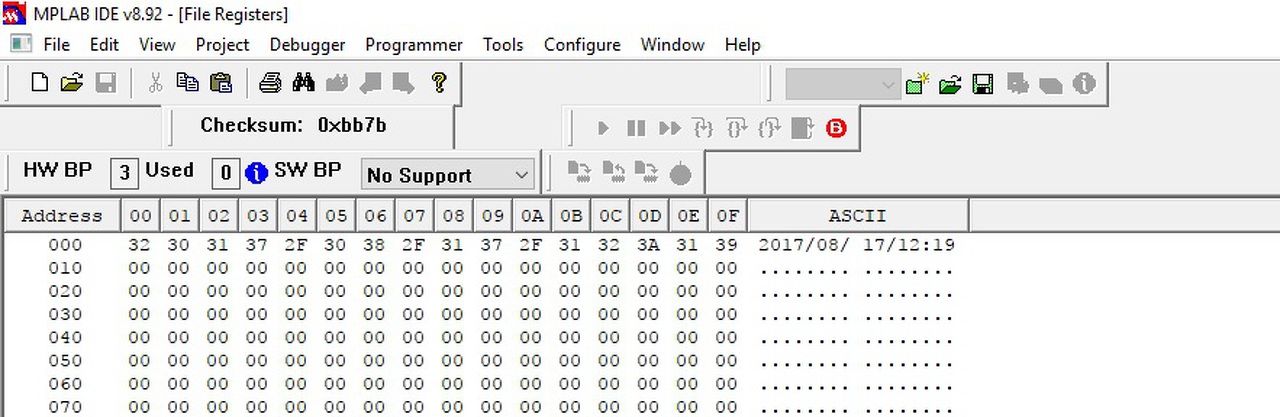
Task: Click the left-pointing go backward arrow icon
Action: pos(370,82)
